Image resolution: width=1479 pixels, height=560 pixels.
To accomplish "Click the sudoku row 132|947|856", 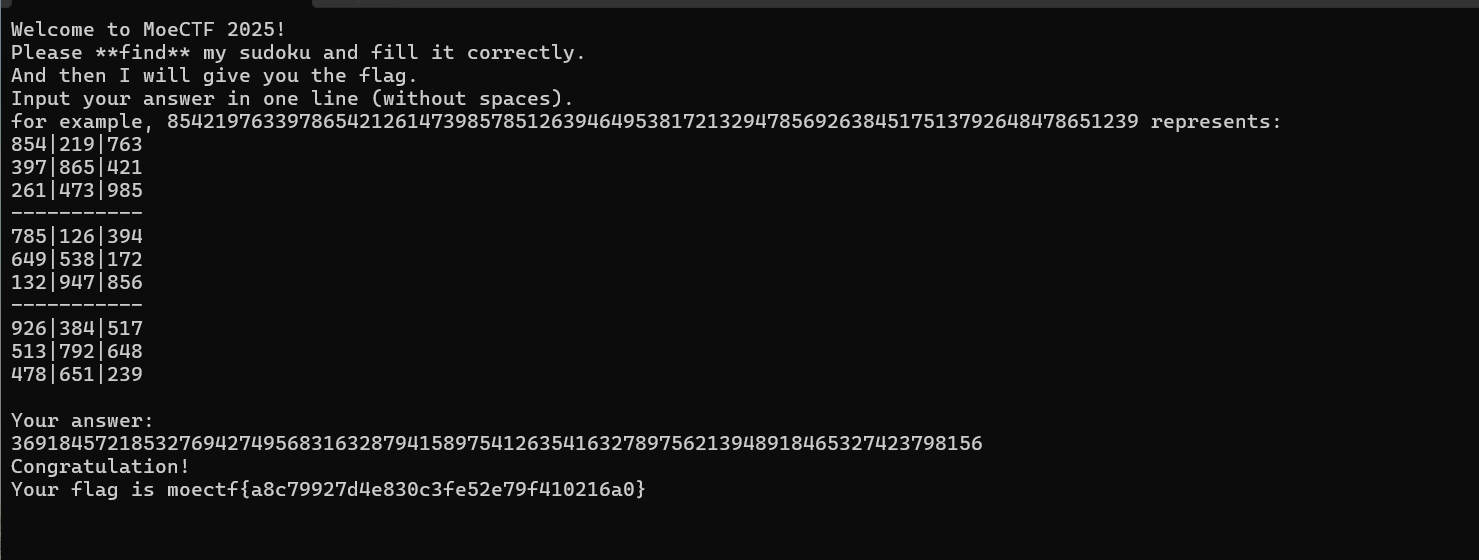I will click(77, 283).
